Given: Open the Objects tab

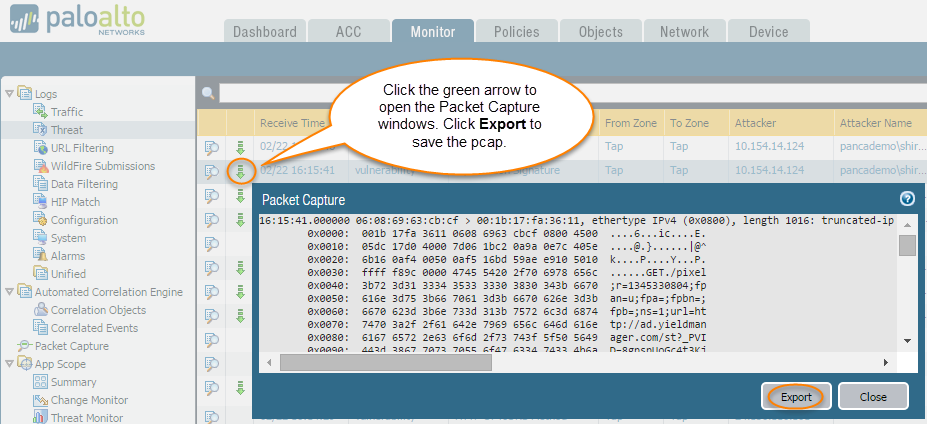Looking at the screenshot, I should click(601, 31).
